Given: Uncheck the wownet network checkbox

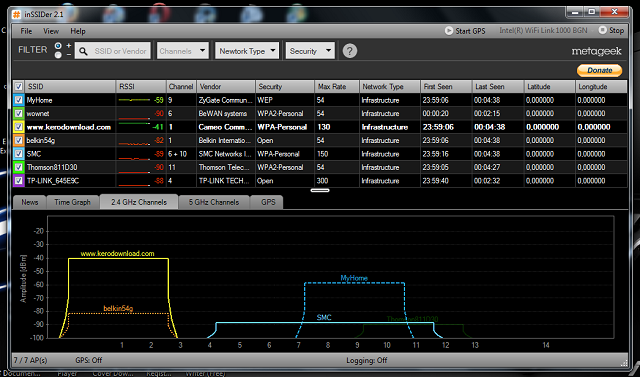Looking at the screenshot, I should point(18,113).
